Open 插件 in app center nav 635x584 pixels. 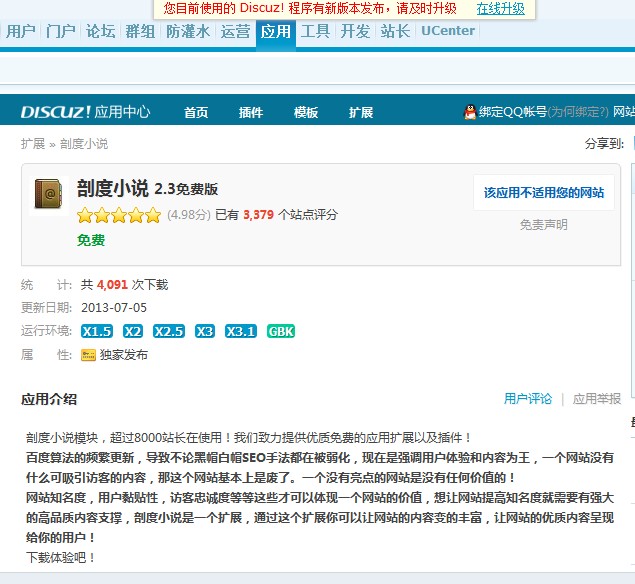(251, 112)
